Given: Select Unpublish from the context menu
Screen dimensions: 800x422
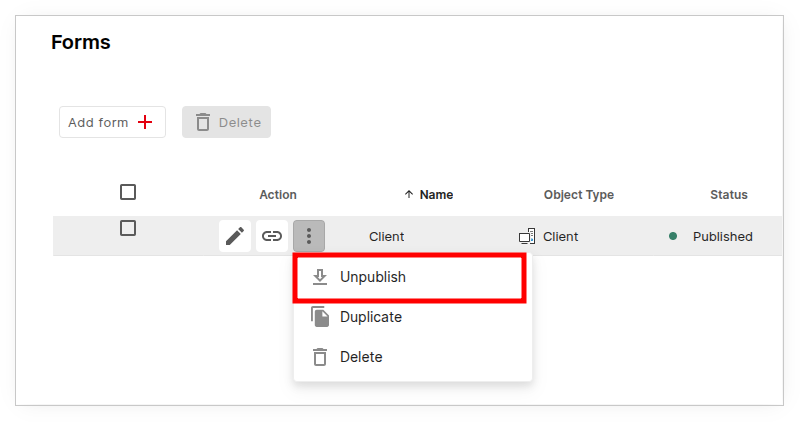Looking at the screenshot, I should coord(373,277).
